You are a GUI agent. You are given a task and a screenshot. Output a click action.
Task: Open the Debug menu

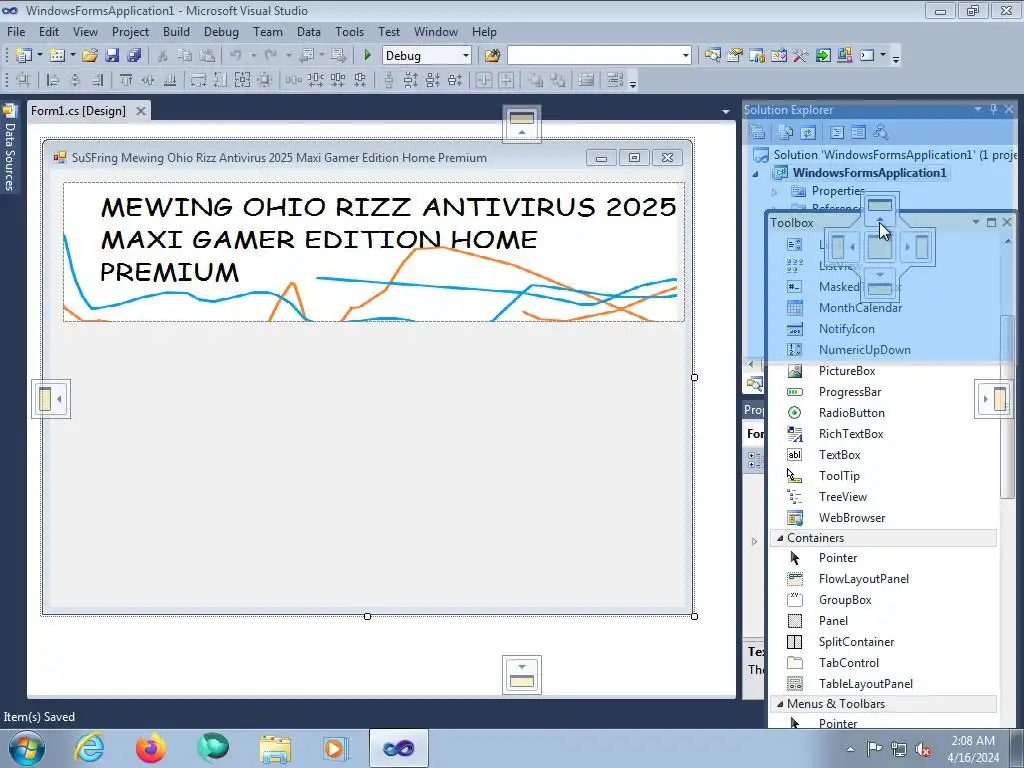[221, 31]
